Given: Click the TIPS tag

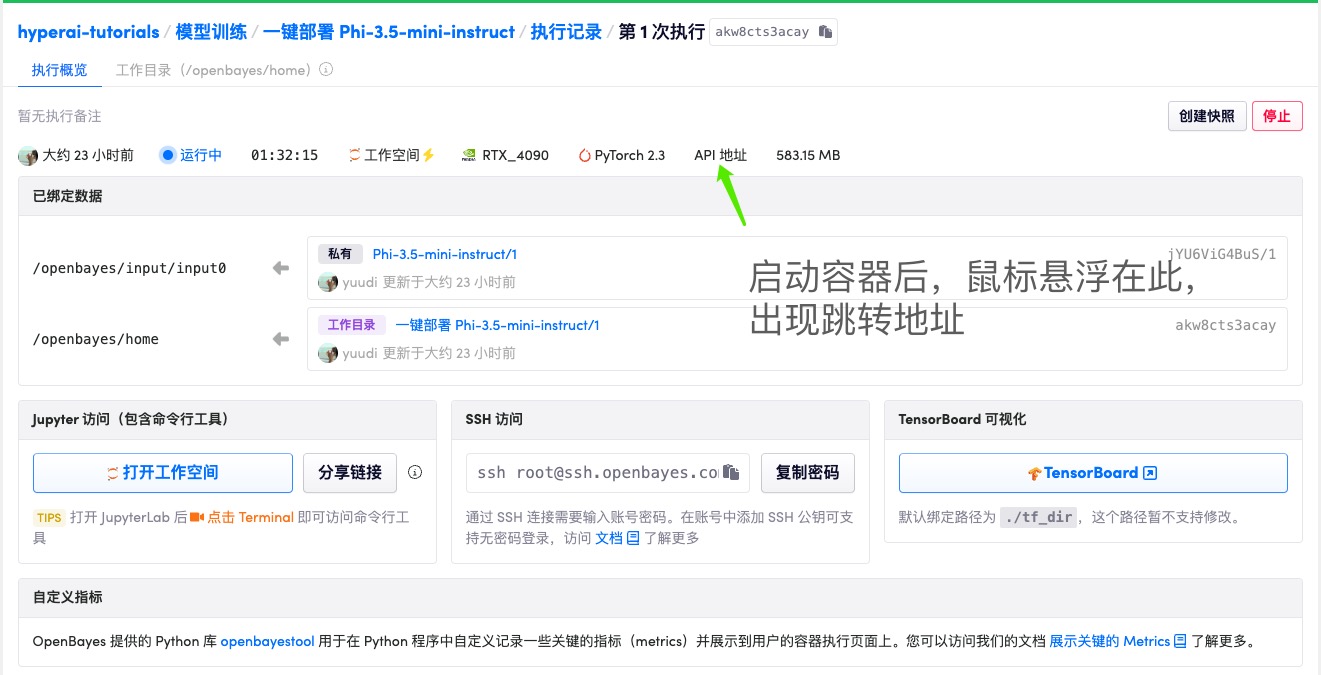Looking at the screenshot, I should point(49,518).
